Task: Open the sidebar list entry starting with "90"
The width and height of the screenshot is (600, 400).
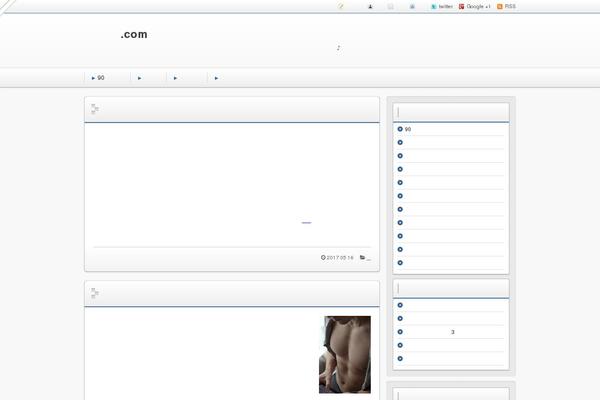Action: [451, 129]
